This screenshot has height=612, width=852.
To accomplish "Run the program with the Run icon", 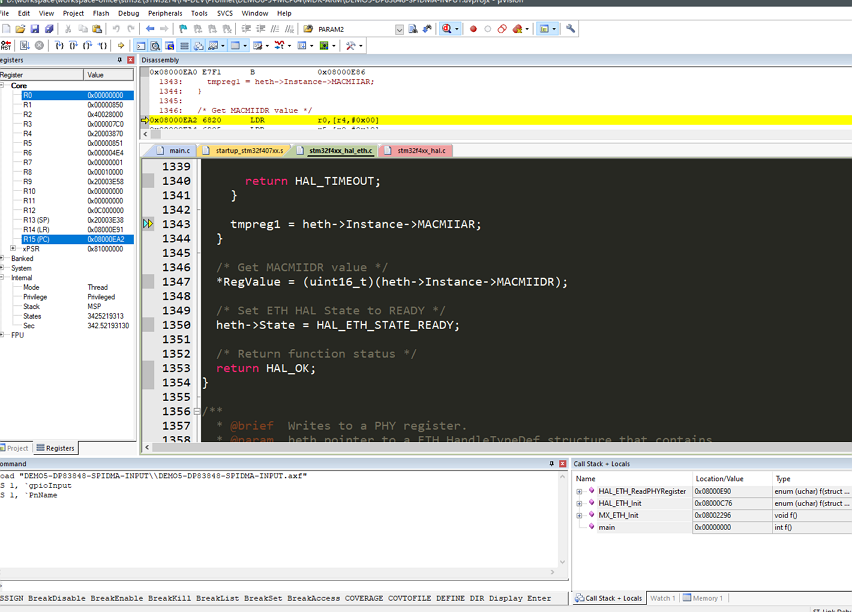I will (x=24, y=46).
